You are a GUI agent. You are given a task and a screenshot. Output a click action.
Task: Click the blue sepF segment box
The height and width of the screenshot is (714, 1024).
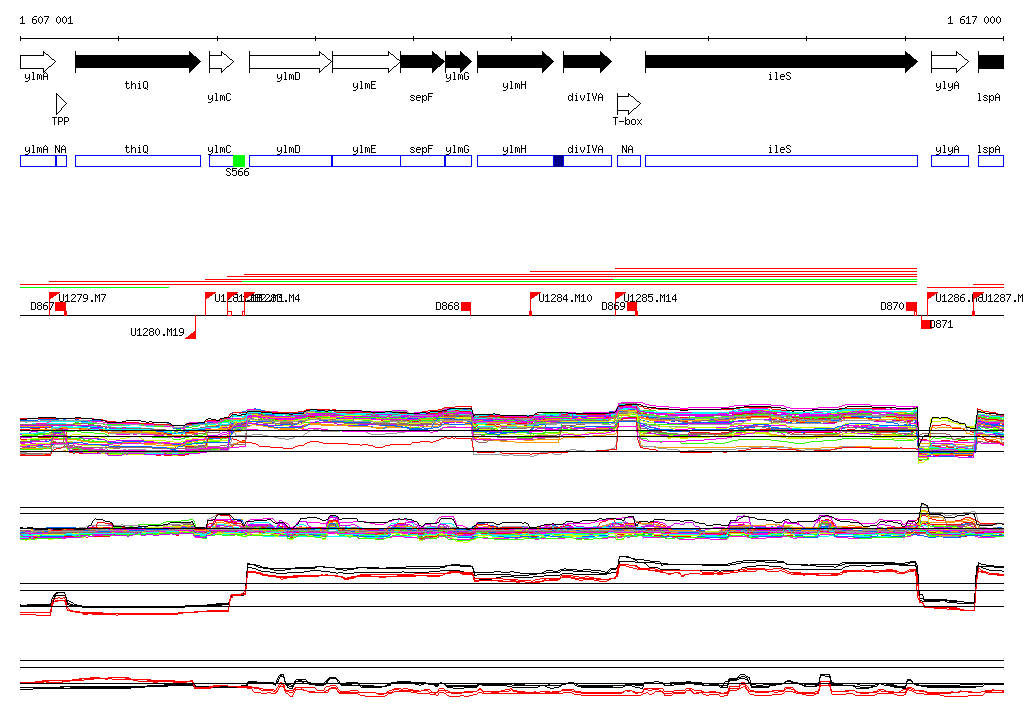423,161
